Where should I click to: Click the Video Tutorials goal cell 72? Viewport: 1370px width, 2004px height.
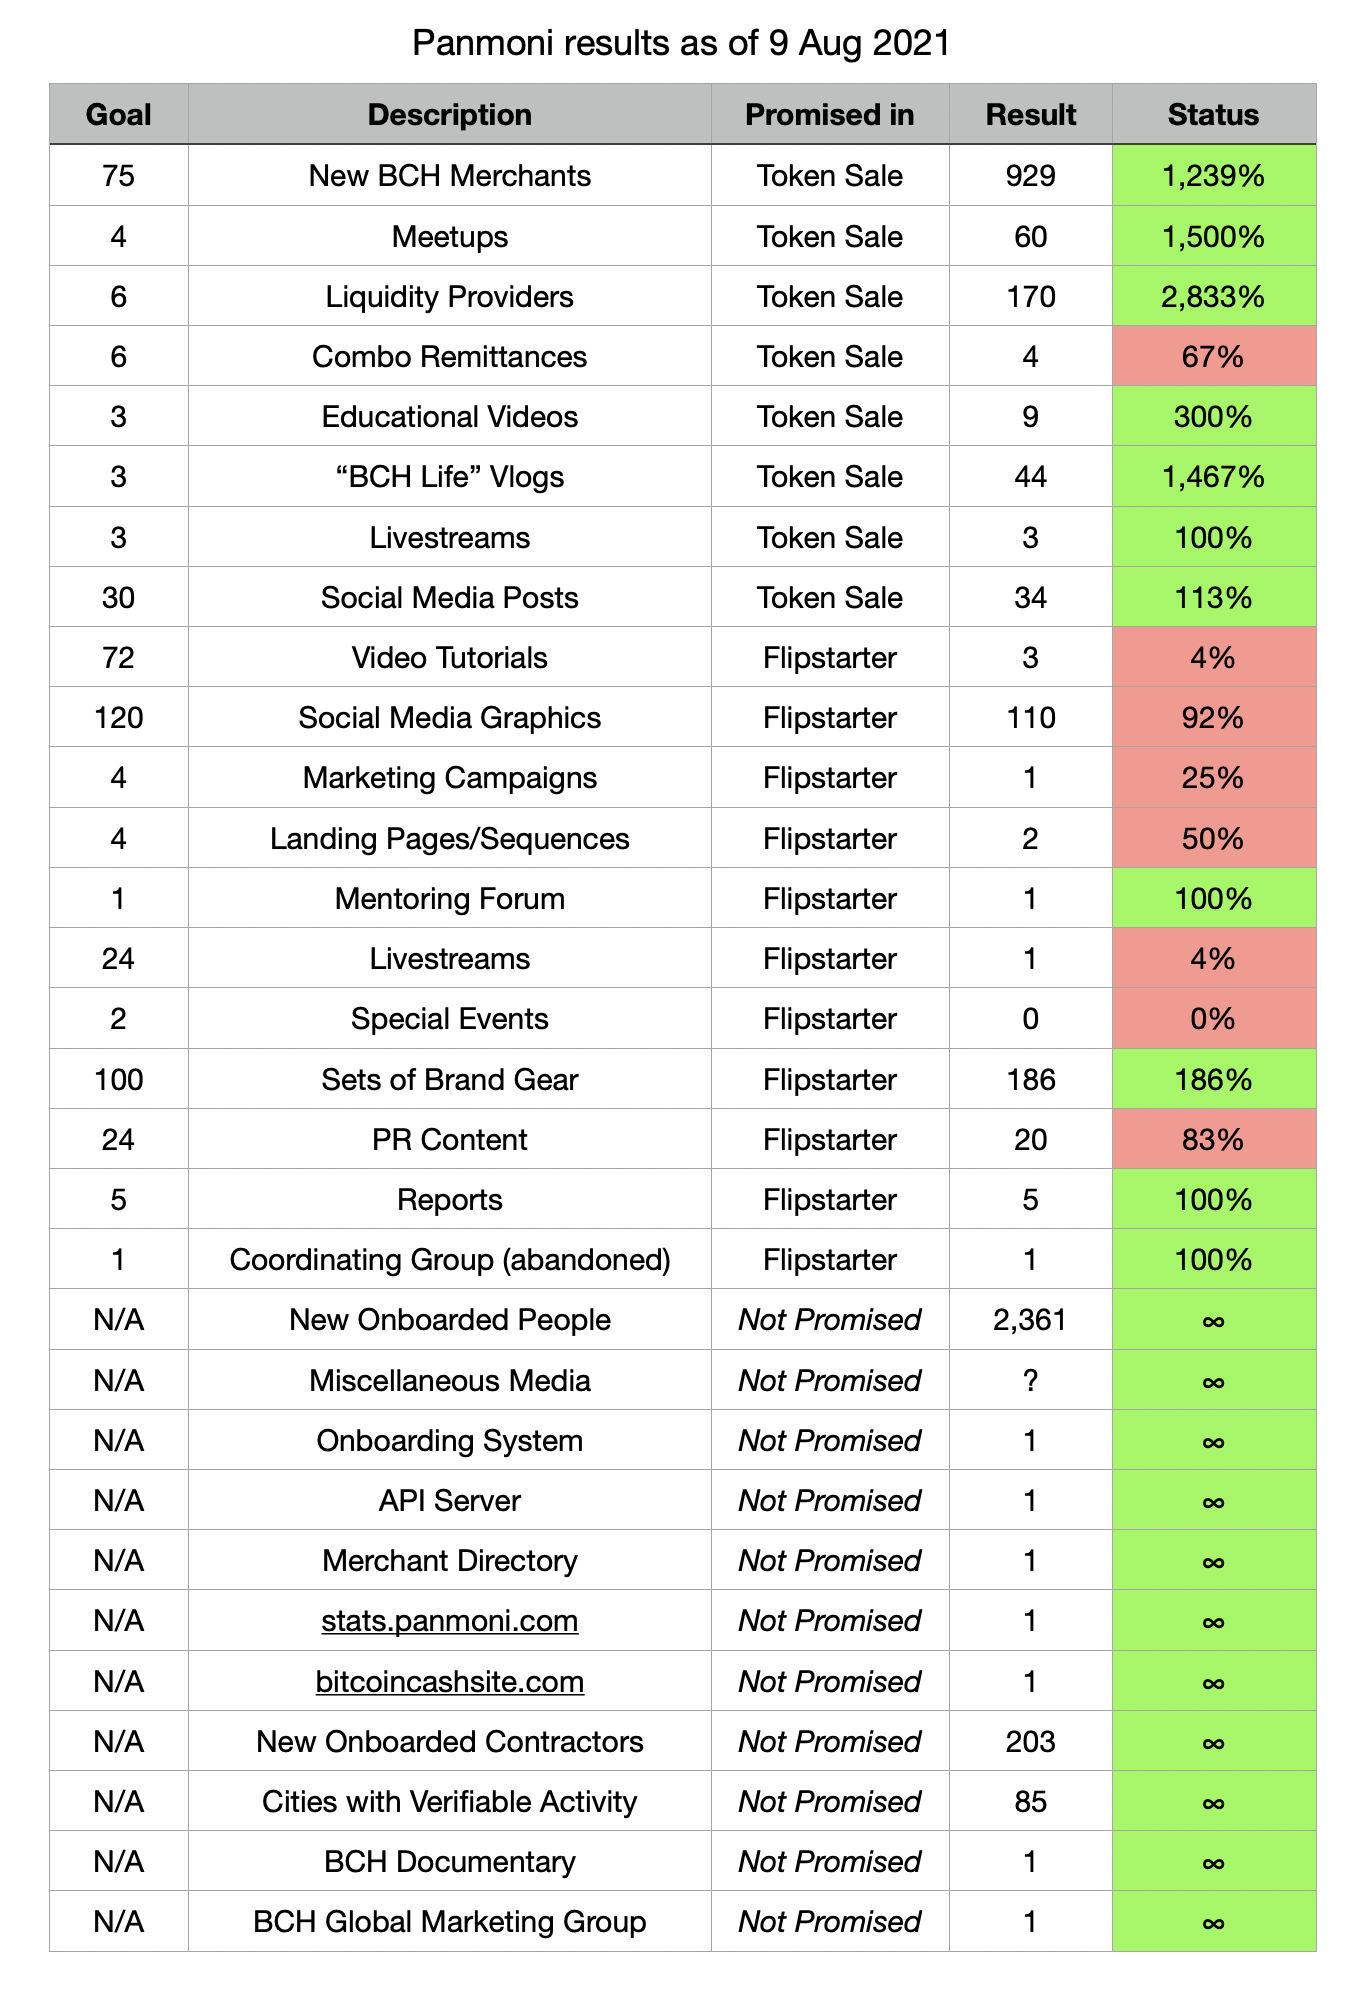tap(119, 657)
